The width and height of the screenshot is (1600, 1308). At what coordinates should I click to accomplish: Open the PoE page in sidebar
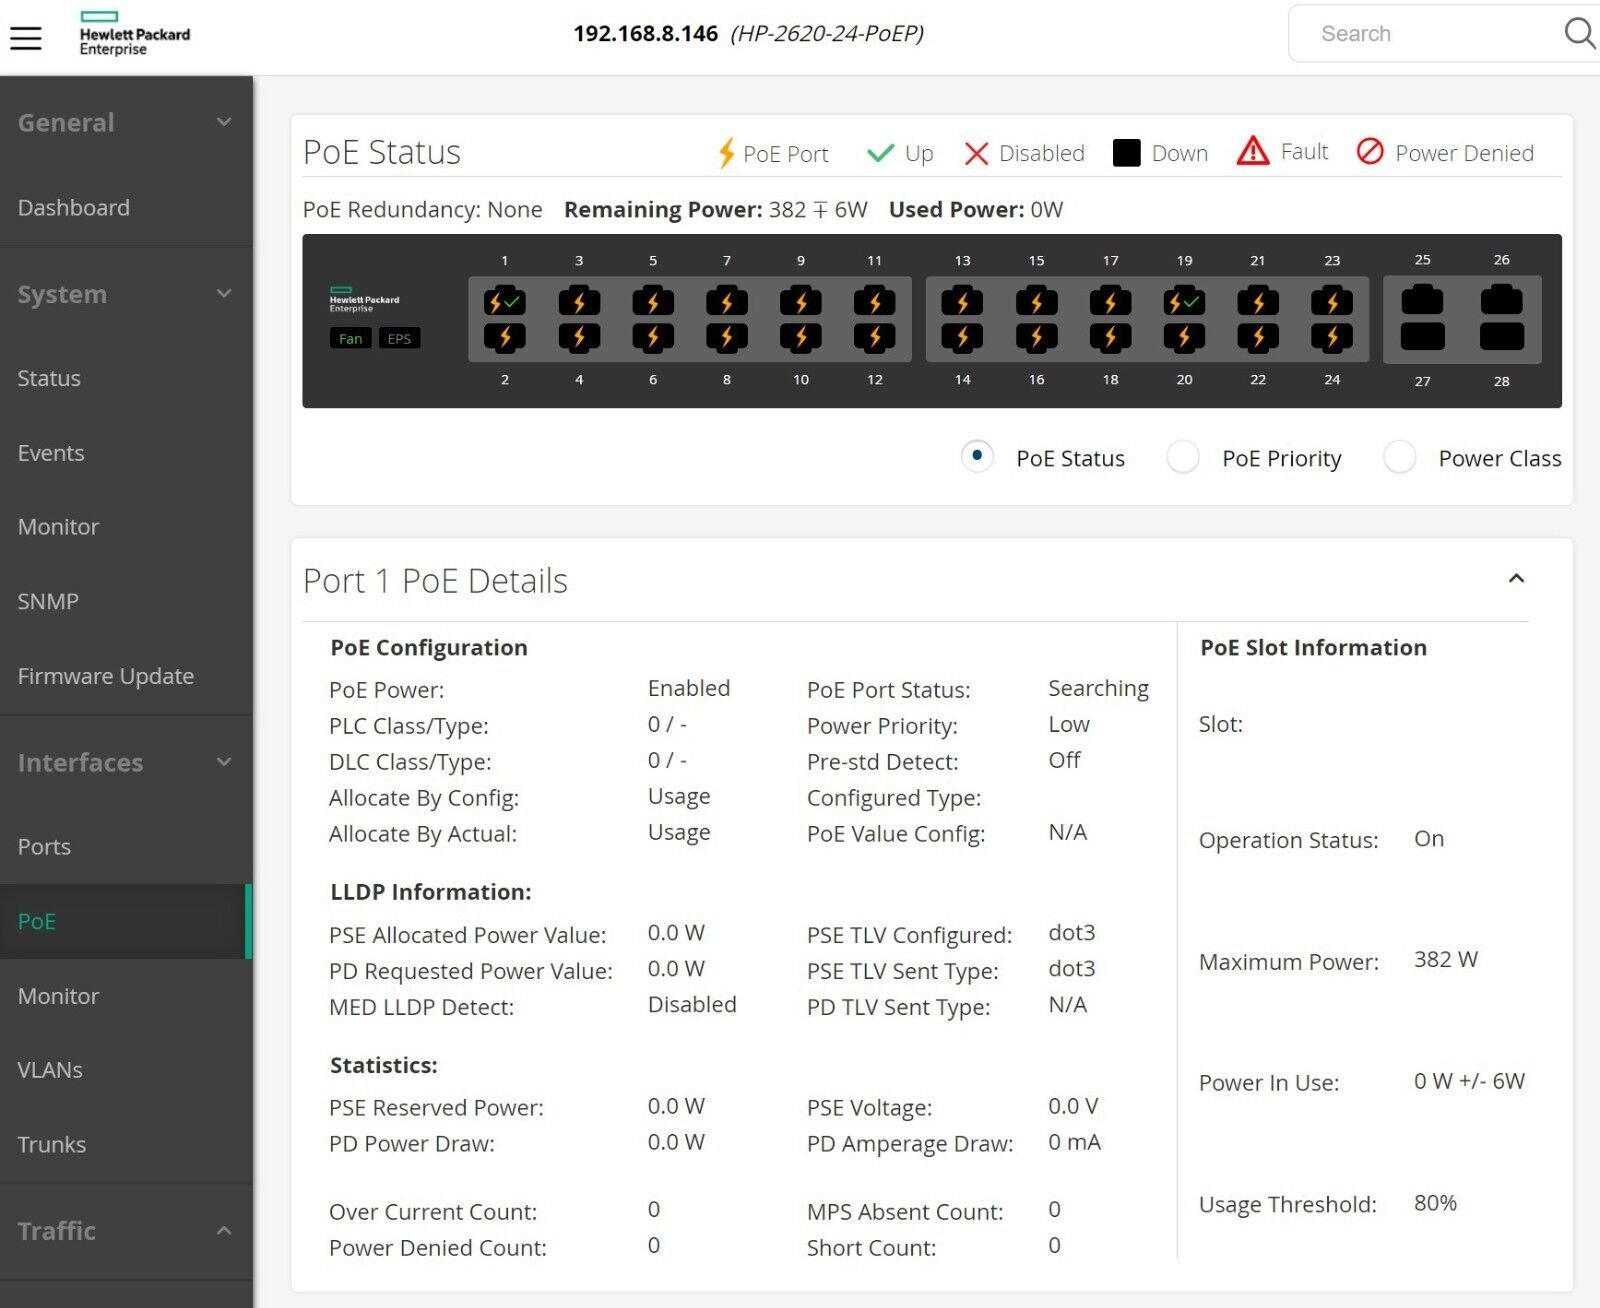click(x=126, y=921)
